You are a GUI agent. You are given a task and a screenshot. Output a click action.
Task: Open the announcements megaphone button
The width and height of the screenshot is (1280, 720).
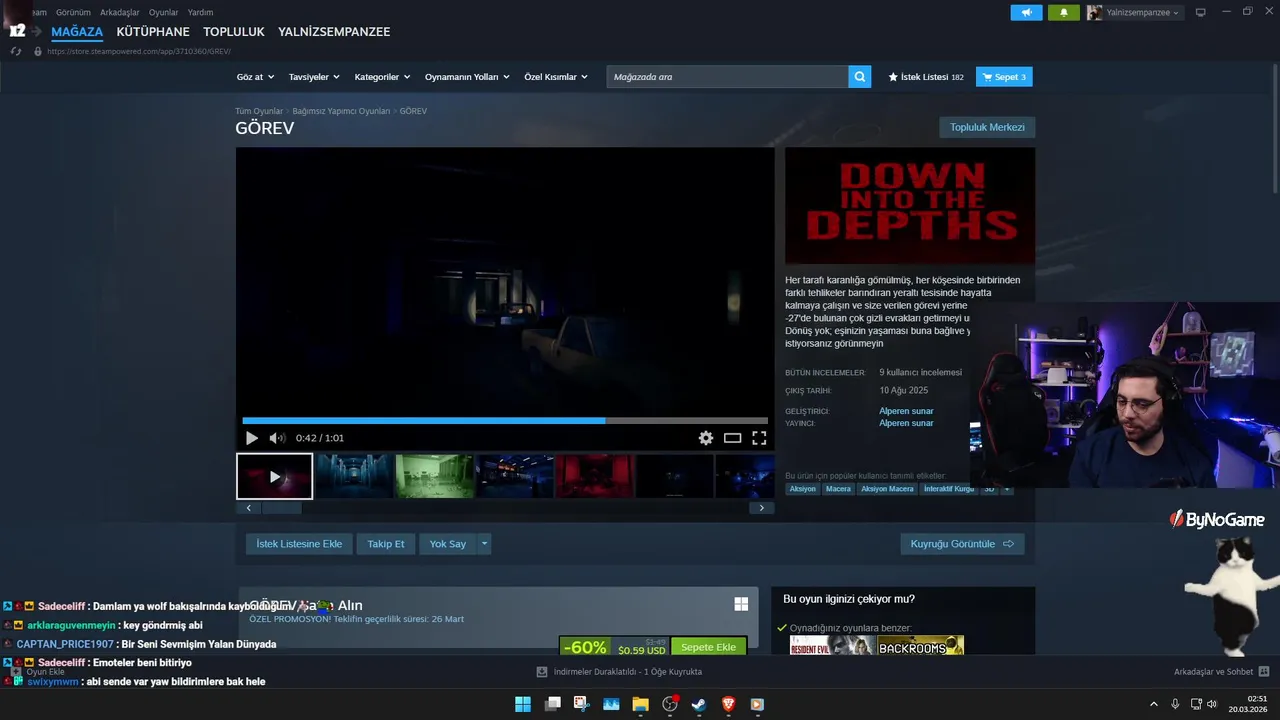click(1026, 13)
